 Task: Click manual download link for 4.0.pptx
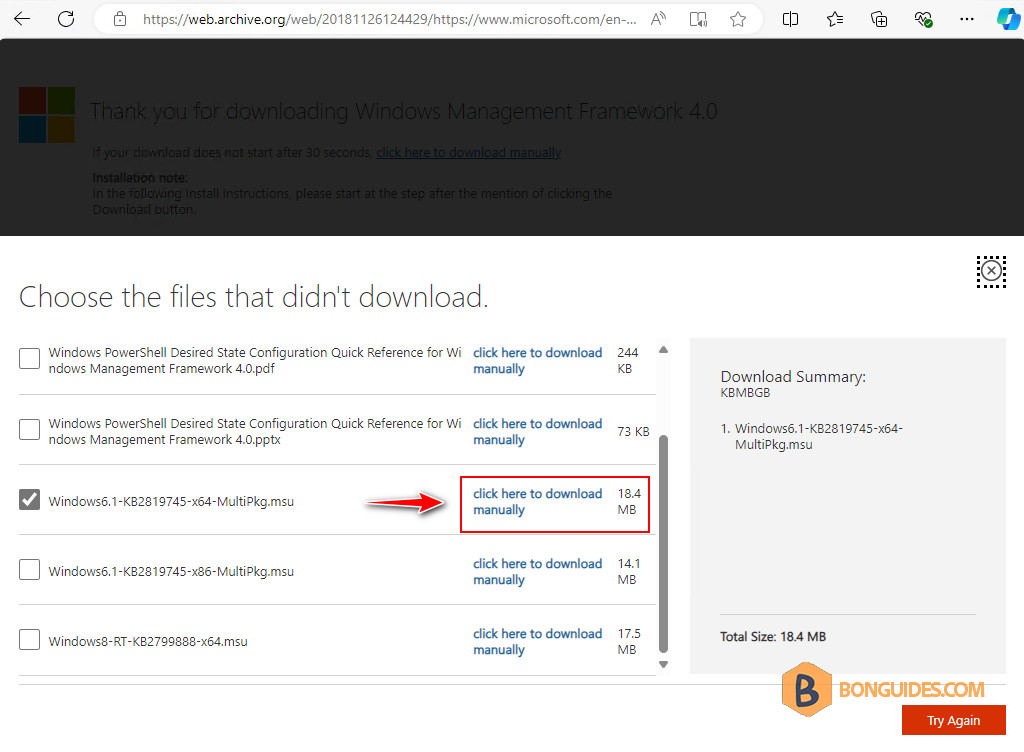(x=537, y=431)
